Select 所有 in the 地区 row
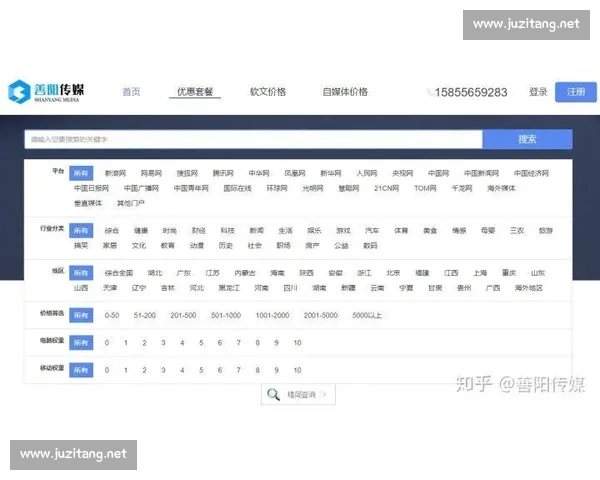The image size is (600, 480). [81, 273]
